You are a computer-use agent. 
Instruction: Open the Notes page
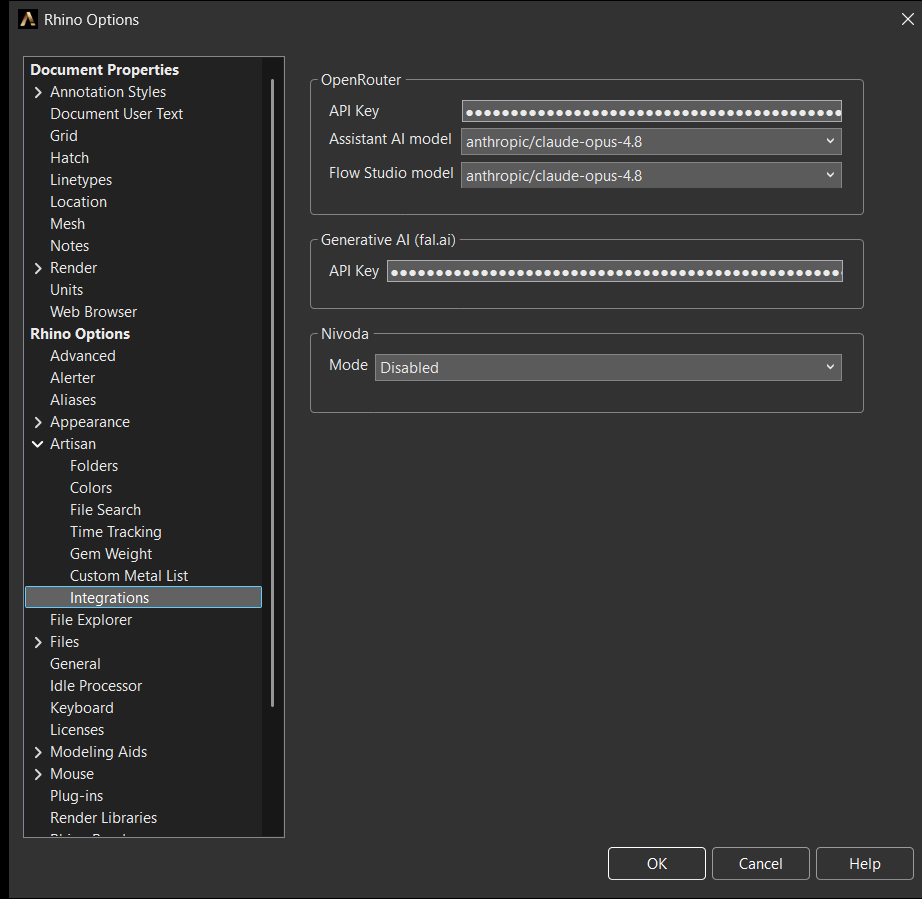(69, 246)
